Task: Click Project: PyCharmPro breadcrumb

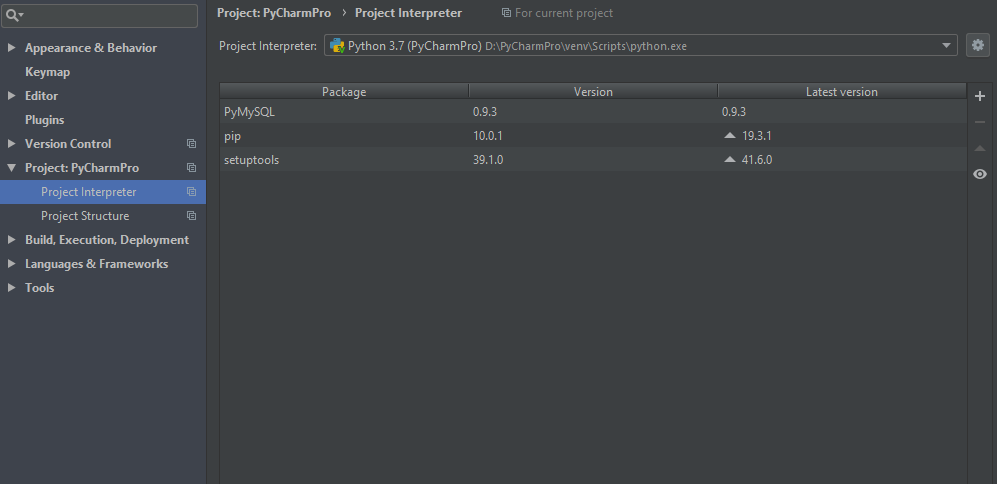Action: [x=274, y=13]
